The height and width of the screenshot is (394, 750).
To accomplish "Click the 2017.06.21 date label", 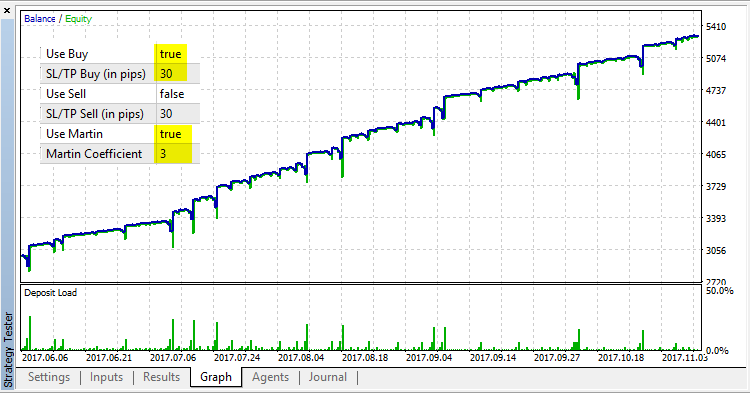I will pyautogui.click(x=109, y=358).
